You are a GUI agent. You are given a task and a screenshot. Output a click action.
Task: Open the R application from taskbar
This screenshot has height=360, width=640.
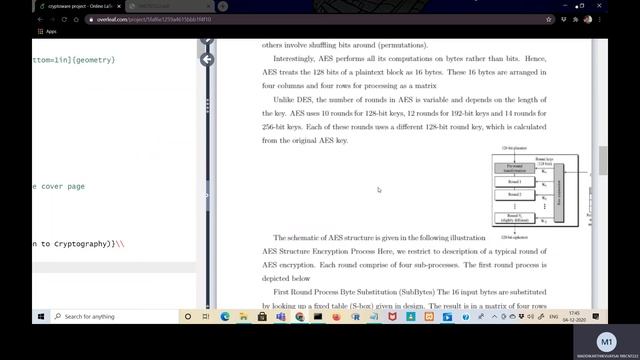(356, 316)
